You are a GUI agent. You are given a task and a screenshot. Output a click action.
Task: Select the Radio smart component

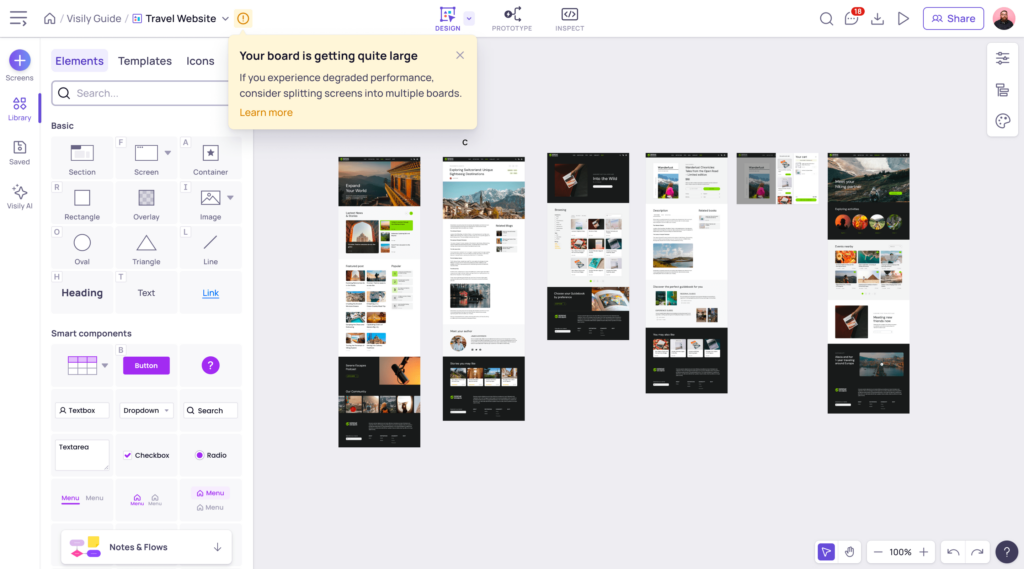pyautogui.click(x=210, y=455)
